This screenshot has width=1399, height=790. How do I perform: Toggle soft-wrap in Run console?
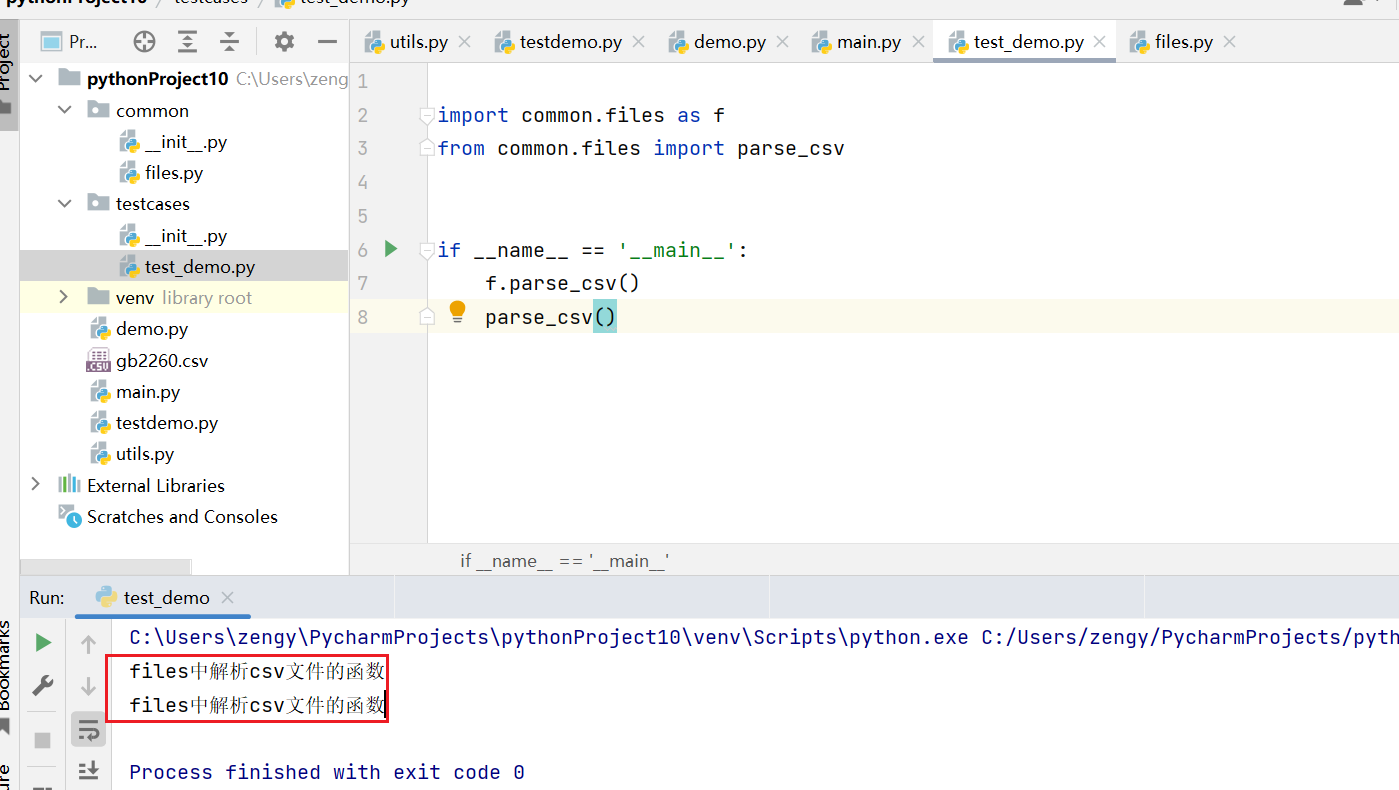(88, 730)
